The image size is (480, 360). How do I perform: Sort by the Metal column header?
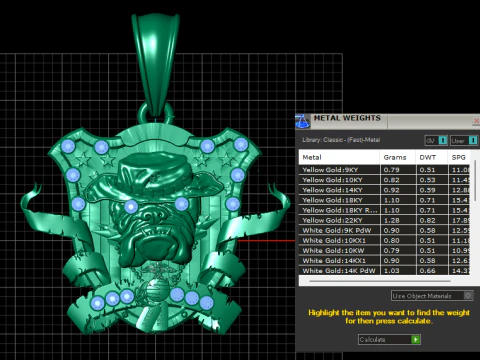[x=339, y=157]
